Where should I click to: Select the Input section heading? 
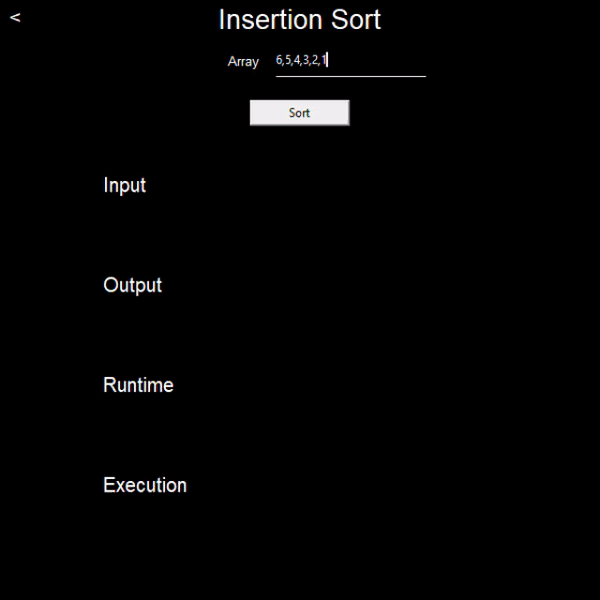coord(124,185)
